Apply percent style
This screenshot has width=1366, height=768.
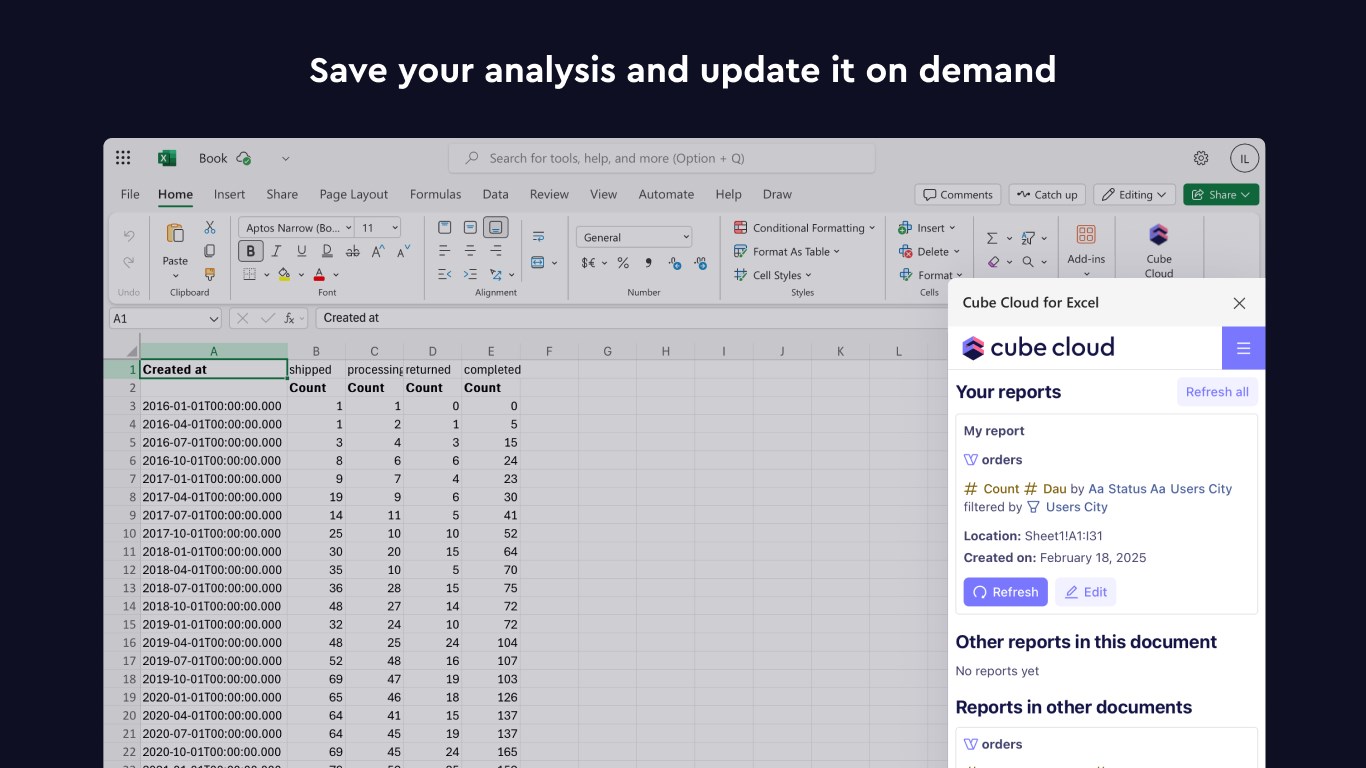(623, 263)
